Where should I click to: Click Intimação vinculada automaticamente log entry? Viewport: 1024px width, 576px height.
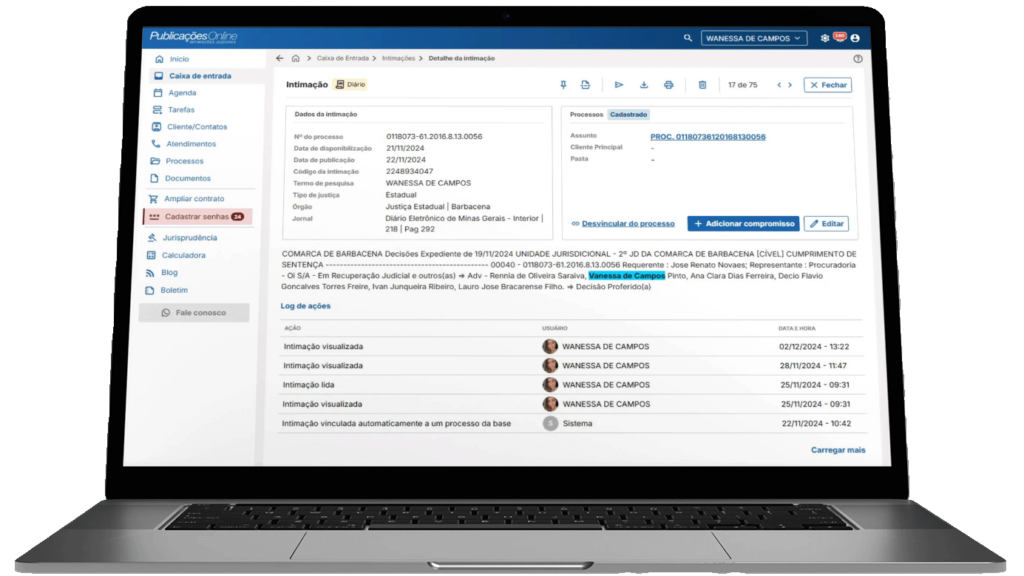click(x=396, y=423)
